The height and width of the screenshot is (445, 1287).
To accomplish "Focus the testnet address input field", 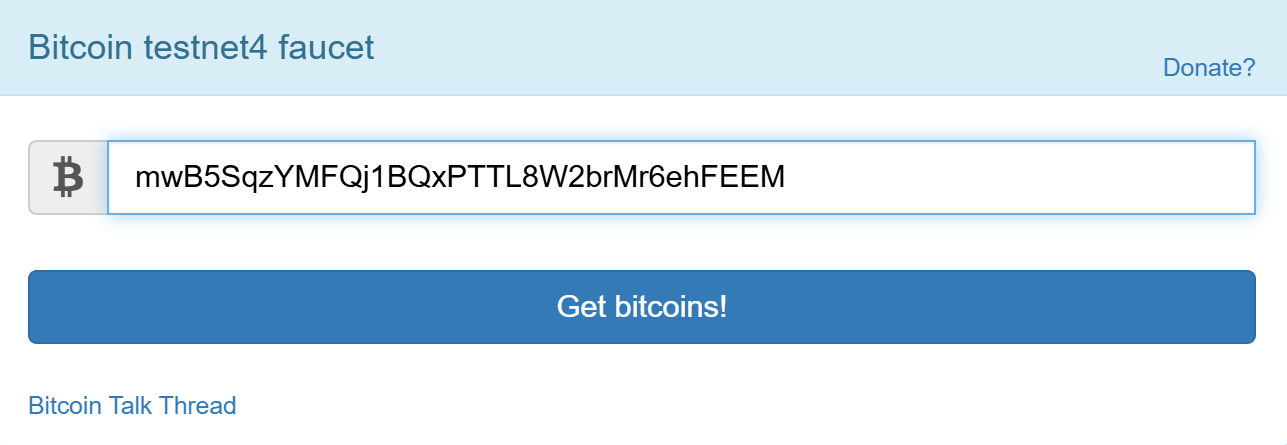I will coord(681,178).
